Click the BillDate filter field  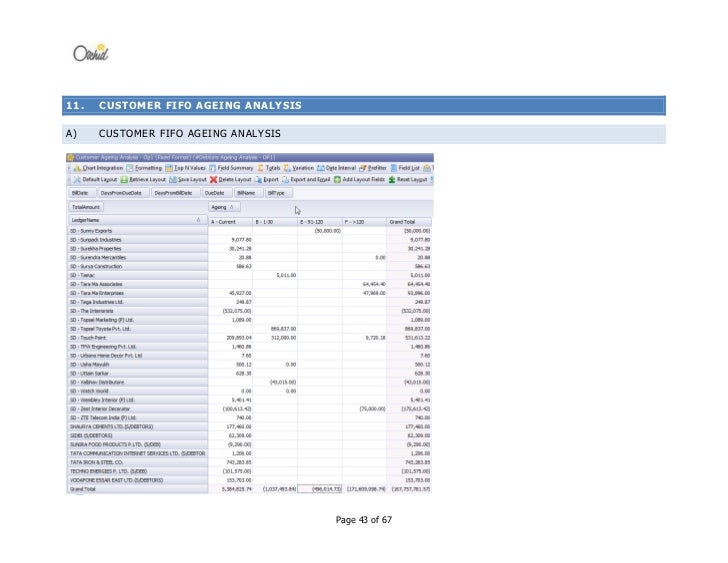pos(82,193)
